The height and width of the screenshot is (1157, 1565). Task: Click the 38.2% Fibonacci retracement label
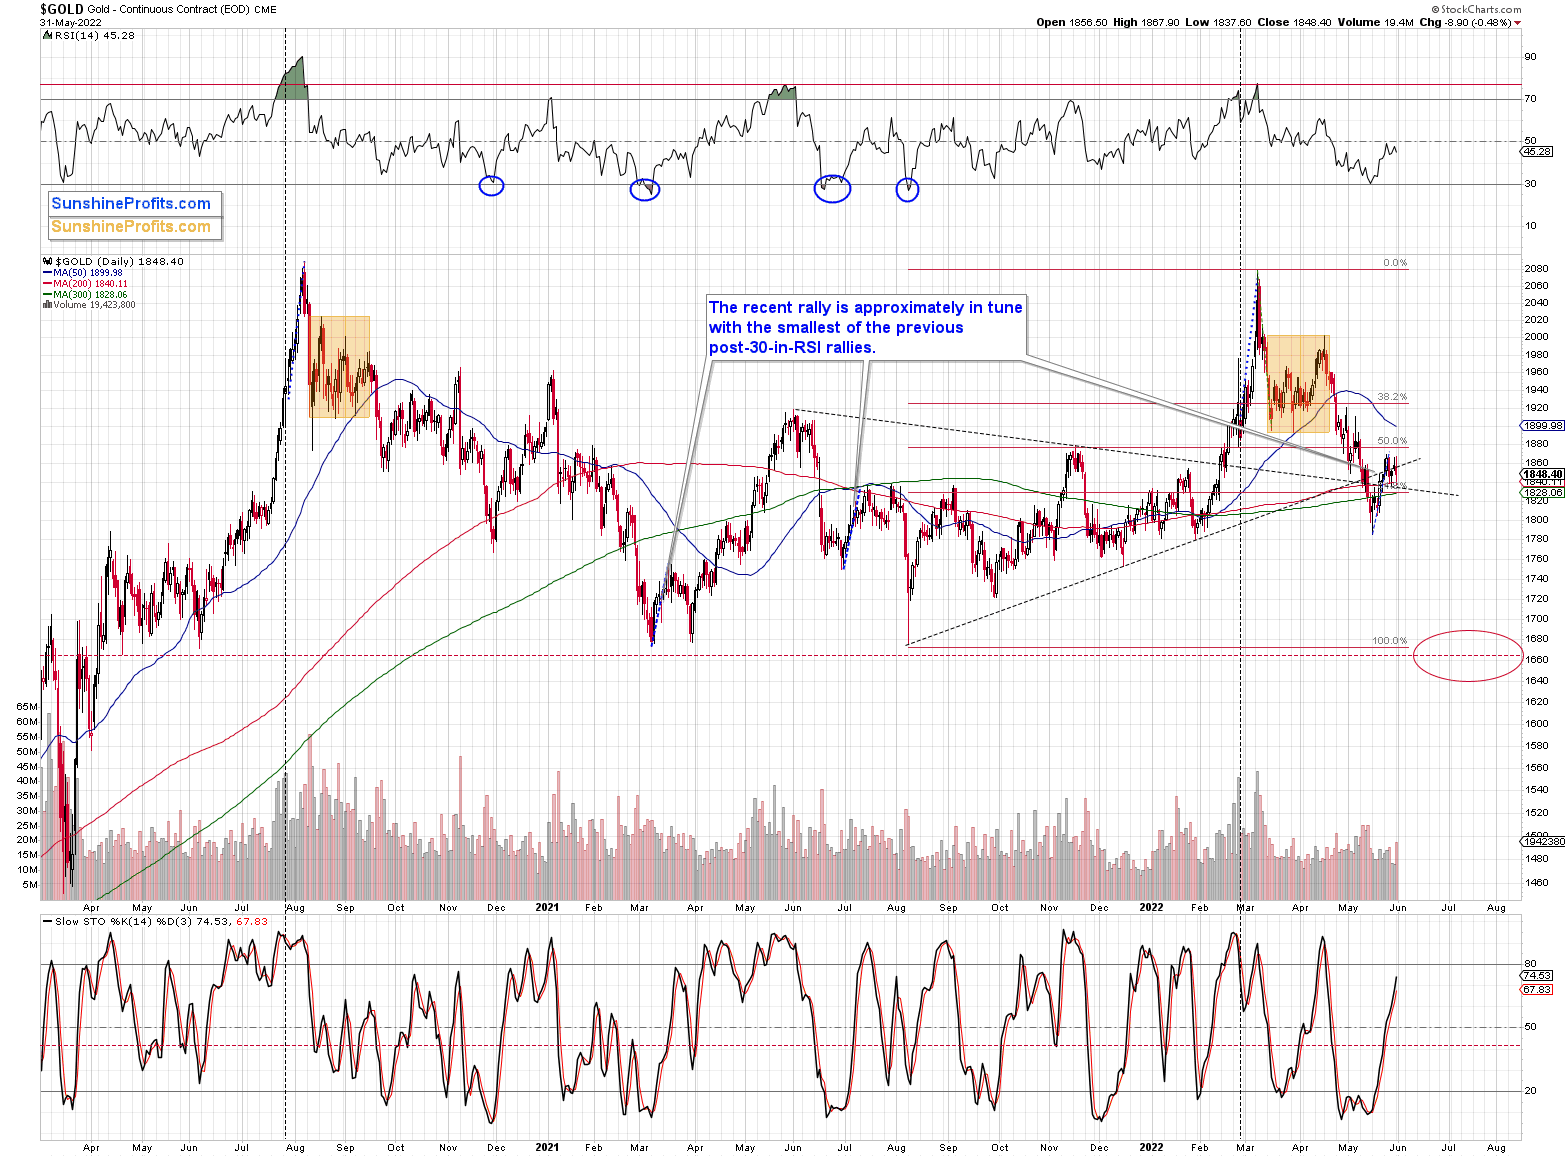click(1391, 397)
